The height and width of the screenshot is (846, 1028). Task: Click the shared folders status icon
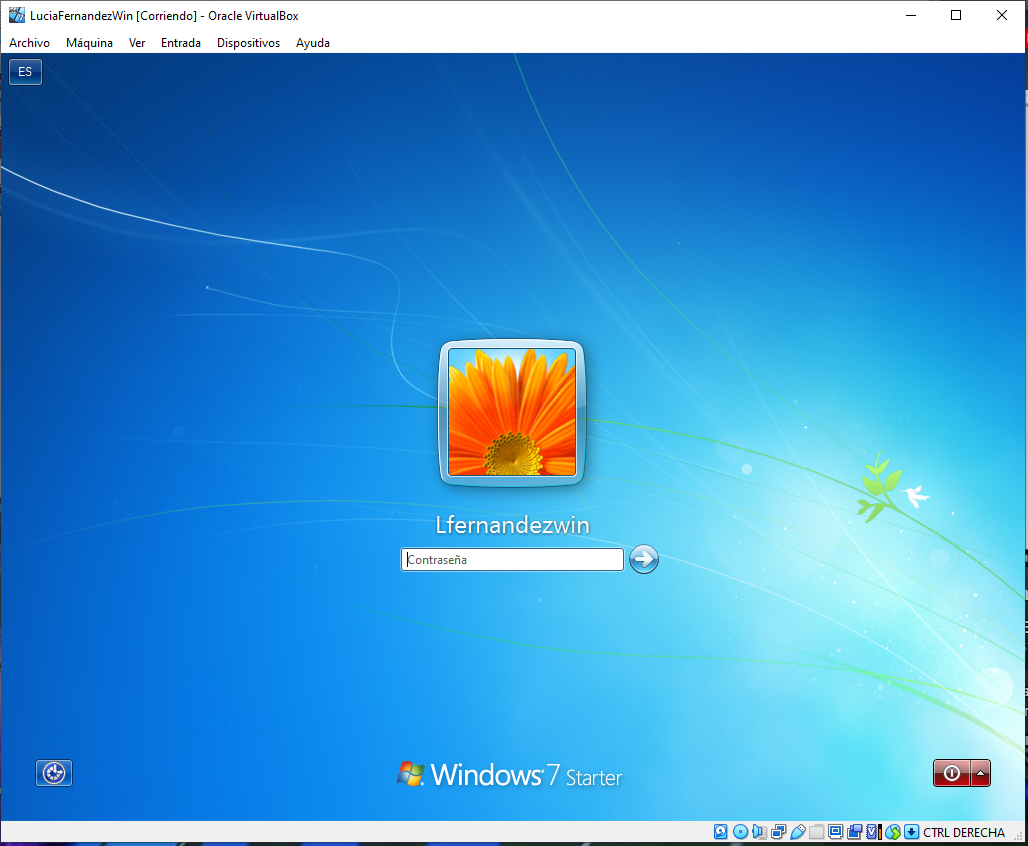(x=816, y=832)
